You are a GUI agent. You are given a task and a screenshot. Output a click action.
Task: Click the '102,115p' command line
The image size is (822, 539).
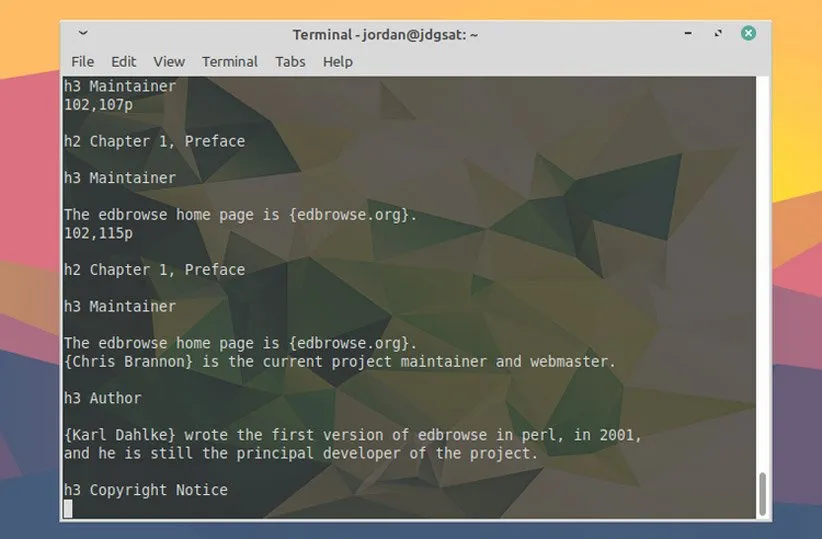tap(98, 233)
